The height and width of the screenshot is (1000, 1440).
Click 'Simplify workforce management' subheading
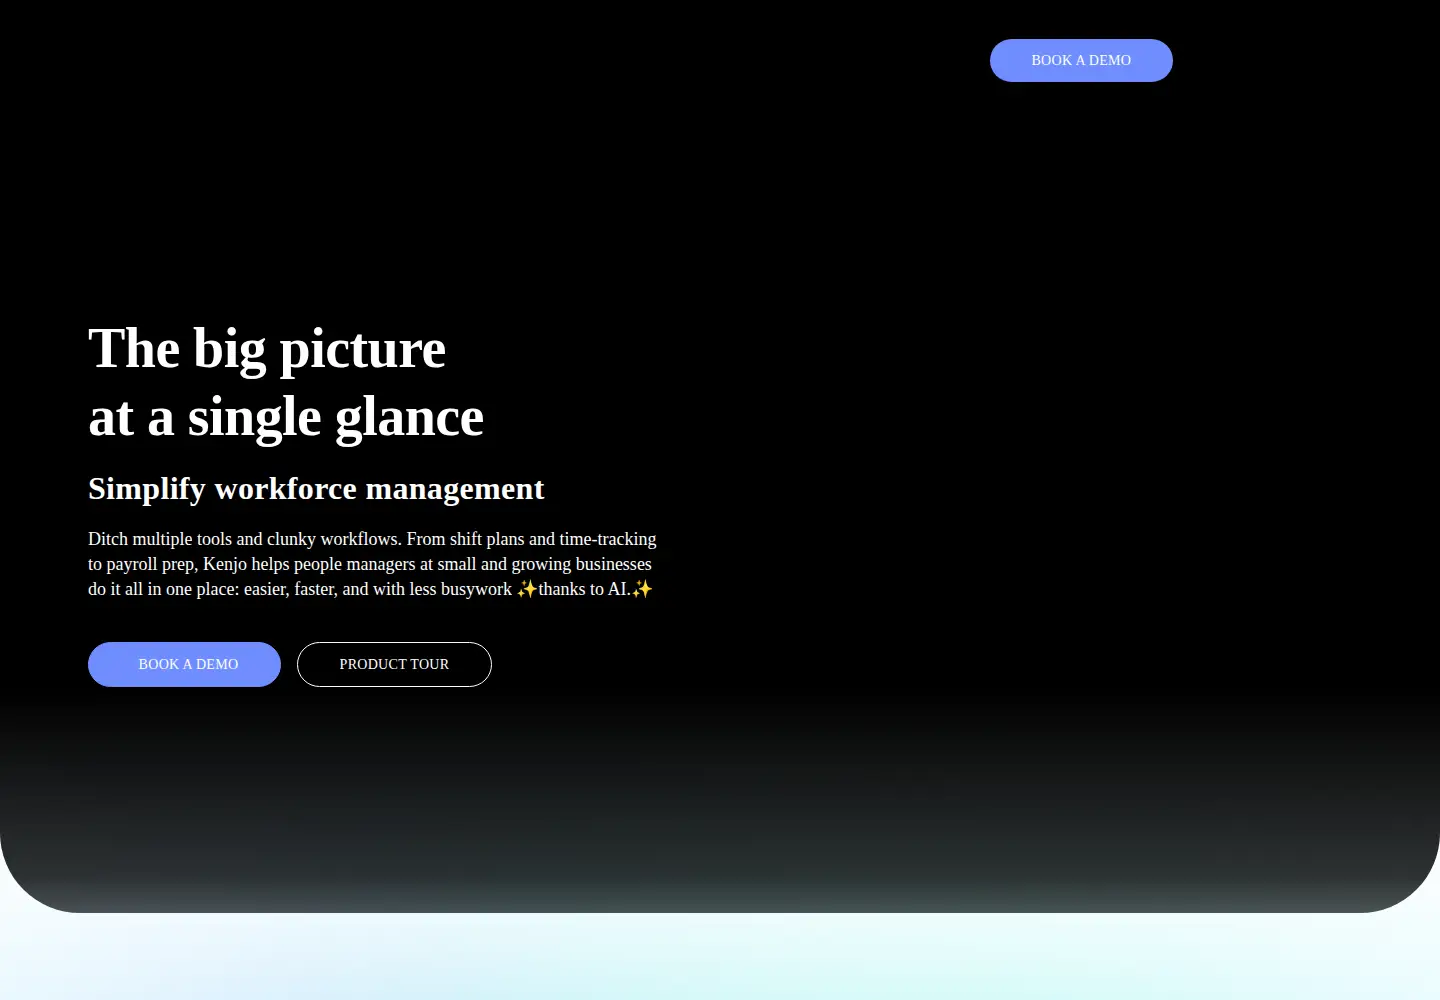pyautogui.click(x=316, y=488)
